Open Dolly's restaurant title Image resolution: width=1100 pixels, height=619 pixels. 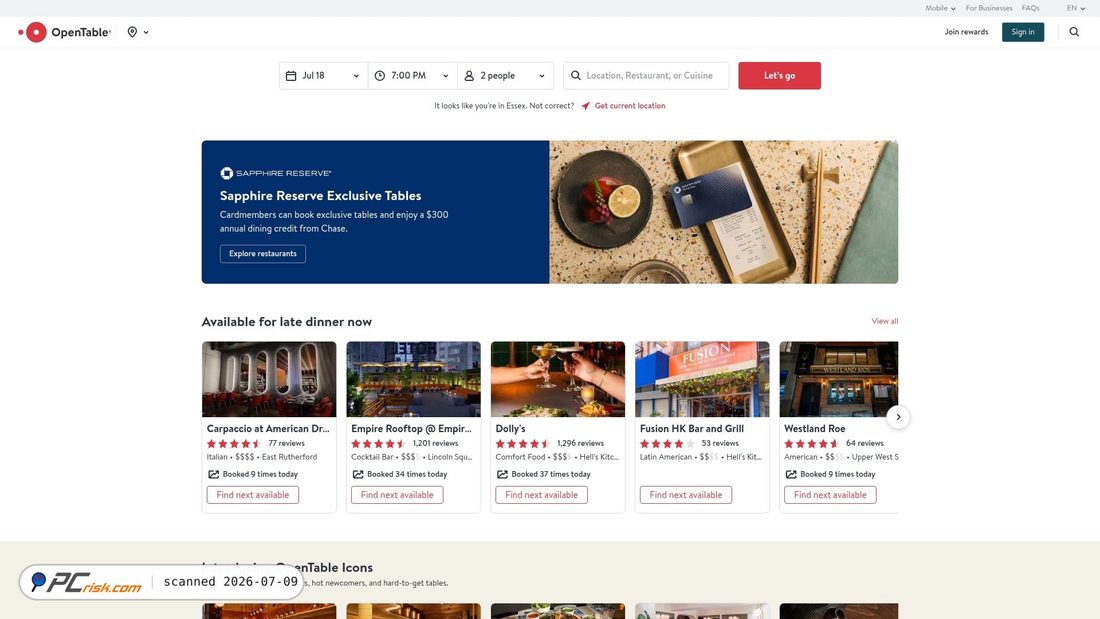coord(511,429)
